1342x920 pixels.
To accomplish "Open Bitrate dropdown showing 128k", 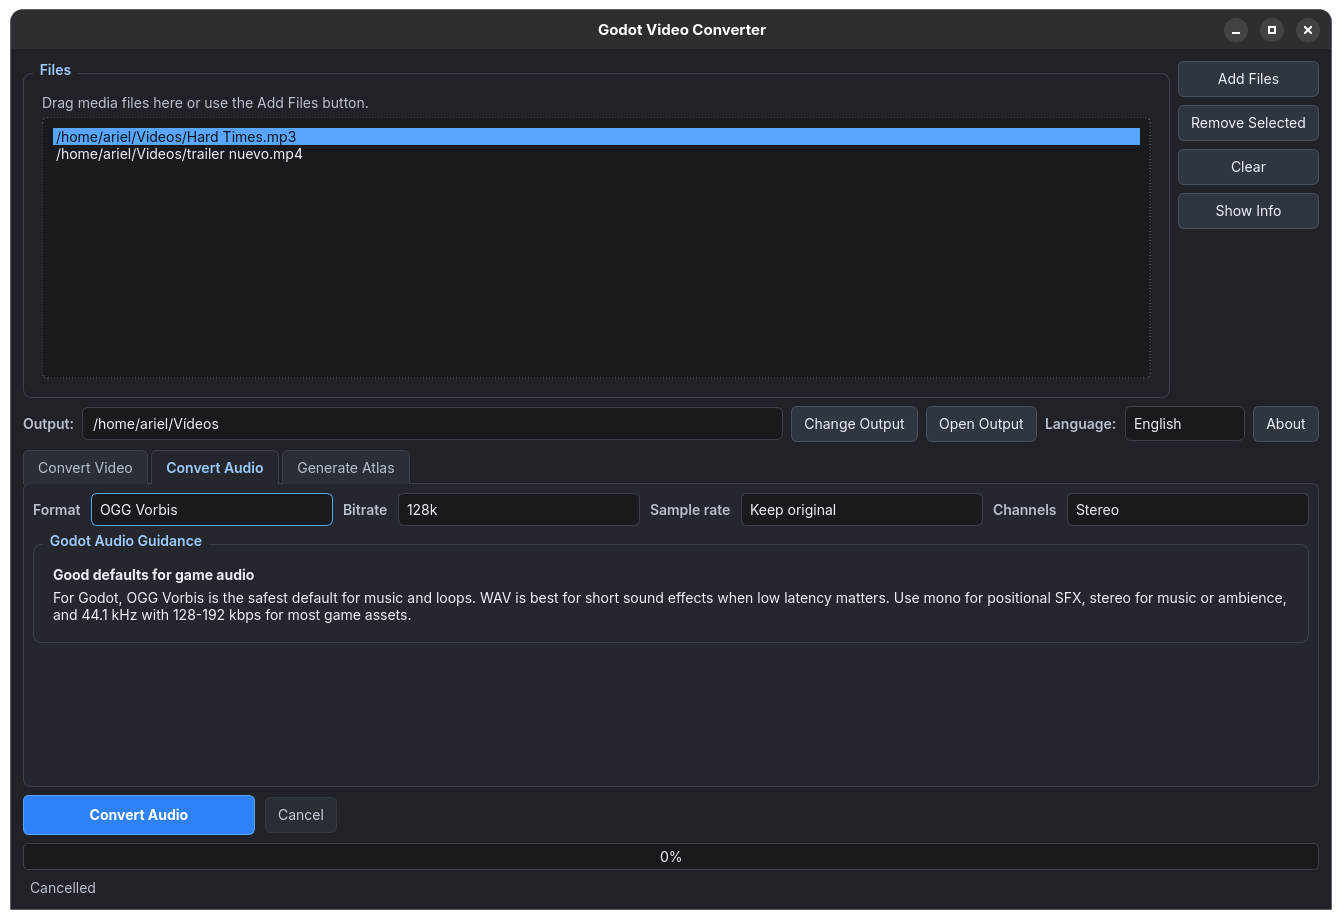I will [x=519, y=510].
